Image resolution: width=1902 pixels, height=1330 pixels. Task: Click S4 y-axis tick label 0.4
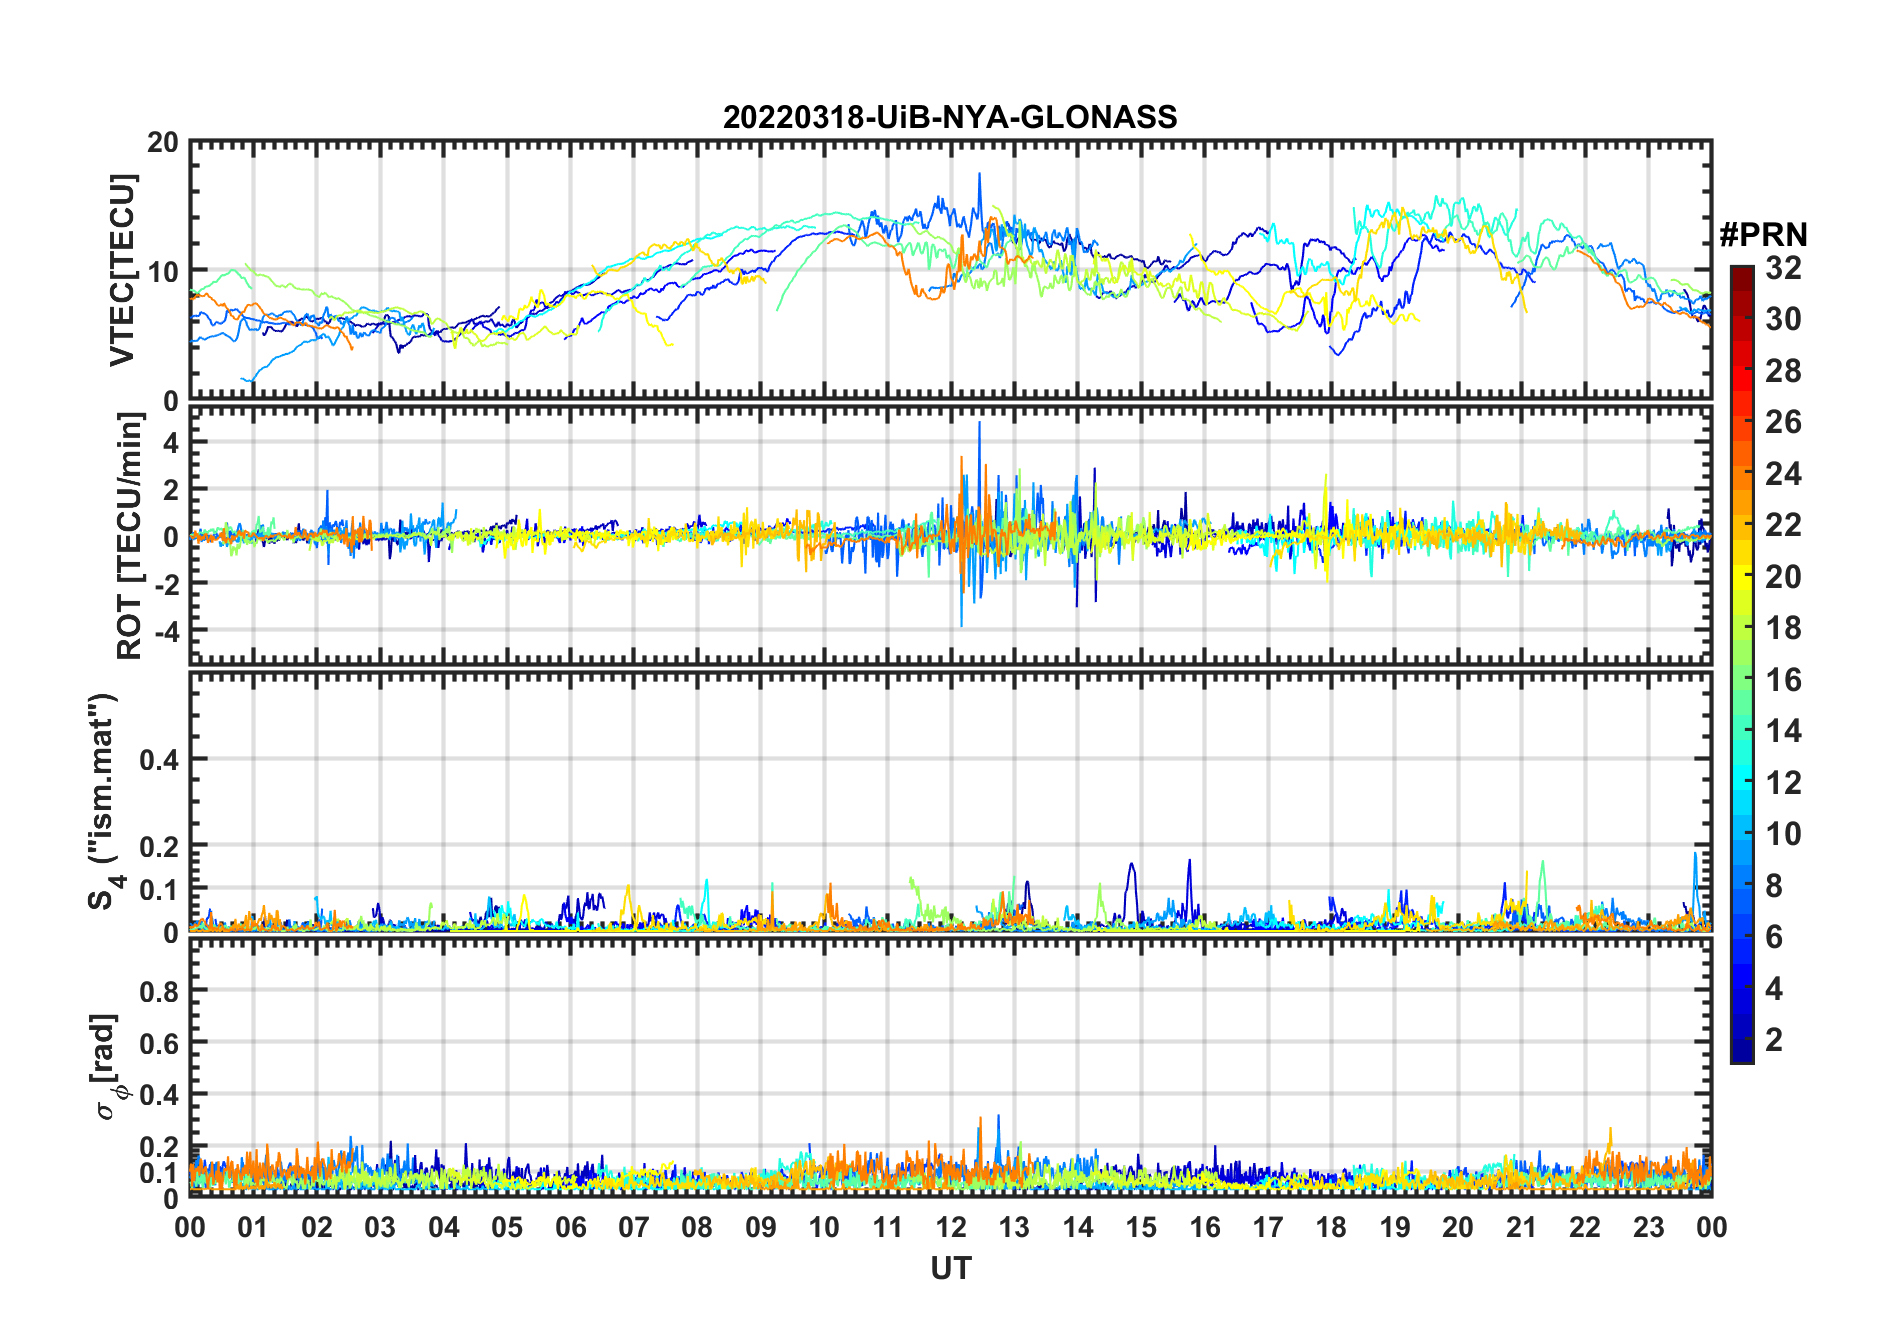coord(160,760)
